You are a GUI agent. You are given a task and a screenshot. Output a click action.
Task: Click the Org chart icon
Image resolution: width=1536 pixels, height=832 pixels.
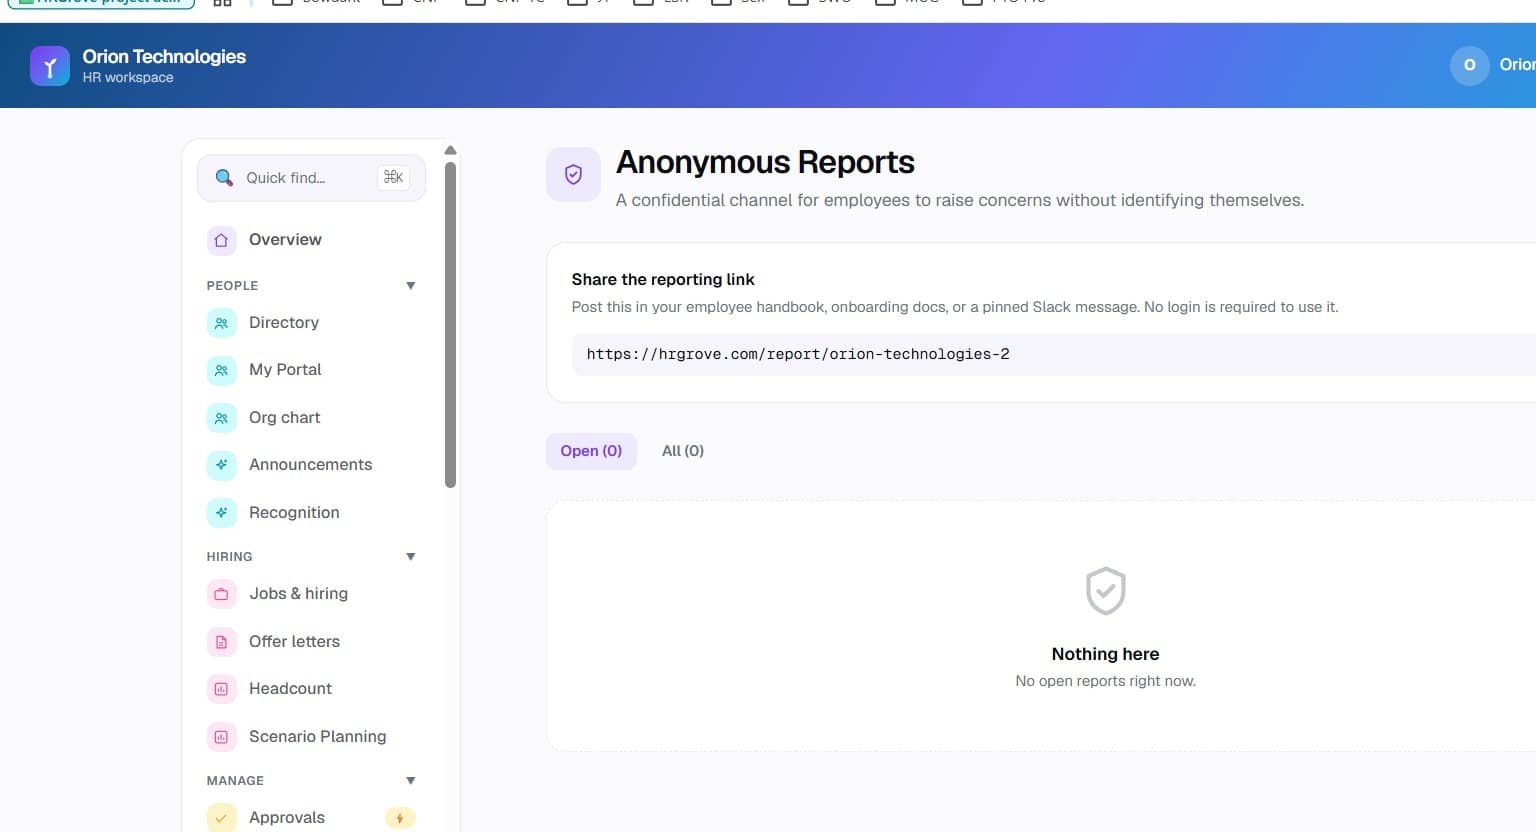click(x=222, y=418)
